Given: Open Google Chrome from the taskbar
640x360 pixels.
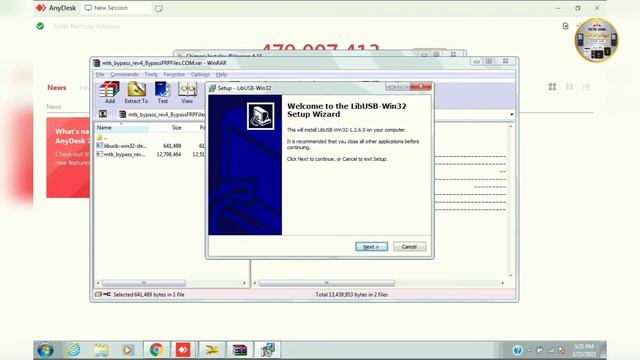Looking at the screenshot, I should pyautogui.click(x=156, y=350).
